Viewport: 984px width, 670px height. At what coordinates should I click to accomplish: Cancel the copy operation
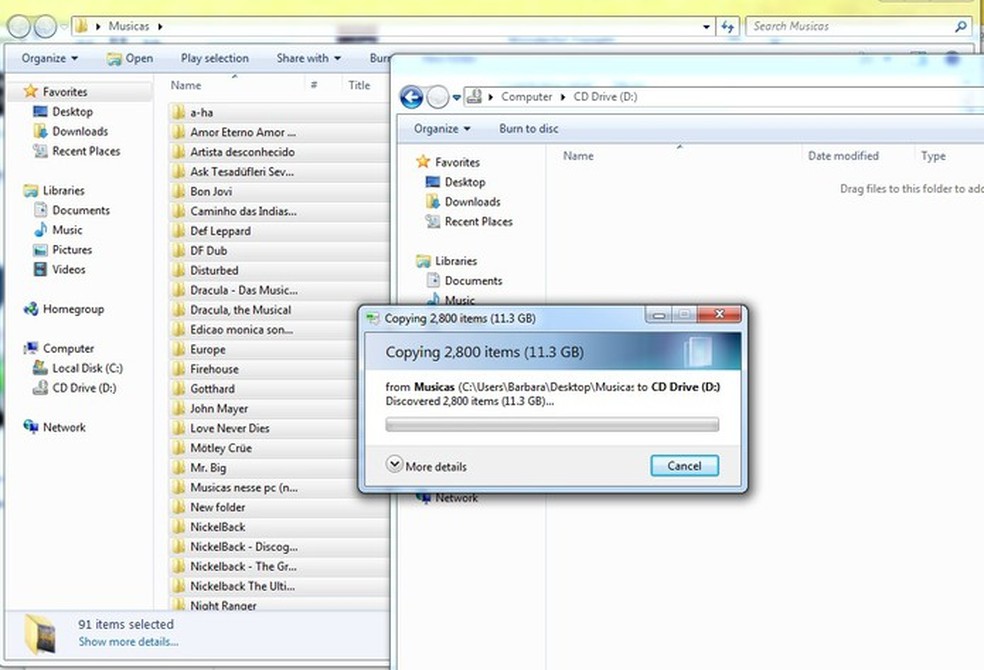coord(684,465)
